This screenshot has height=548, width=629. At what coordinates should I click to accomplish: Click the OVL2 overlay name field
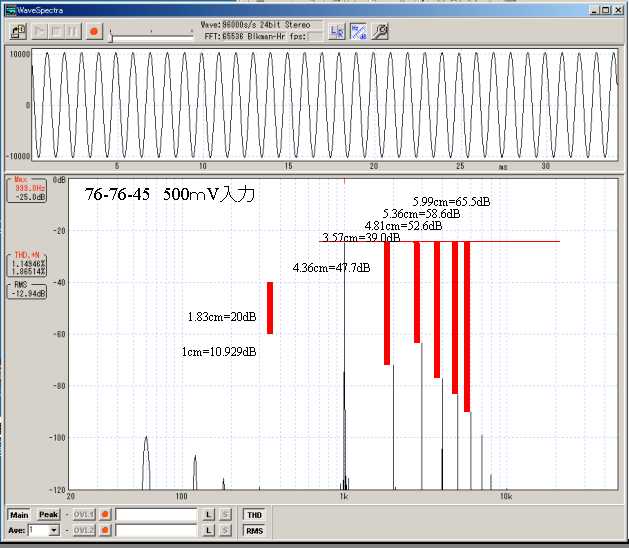[156, 530]
